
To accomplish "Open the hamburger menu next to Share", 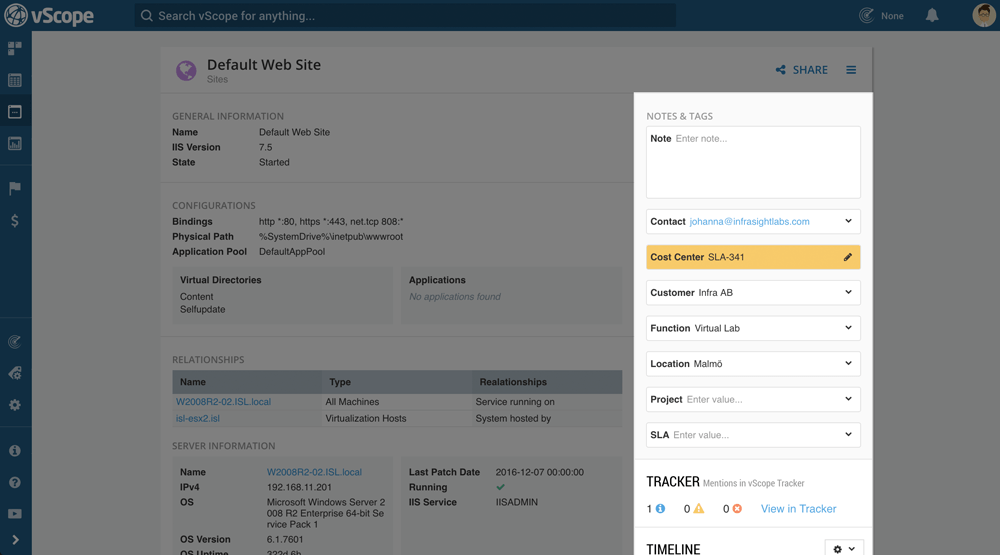I will pyautogui.click(x=851, y=70).
